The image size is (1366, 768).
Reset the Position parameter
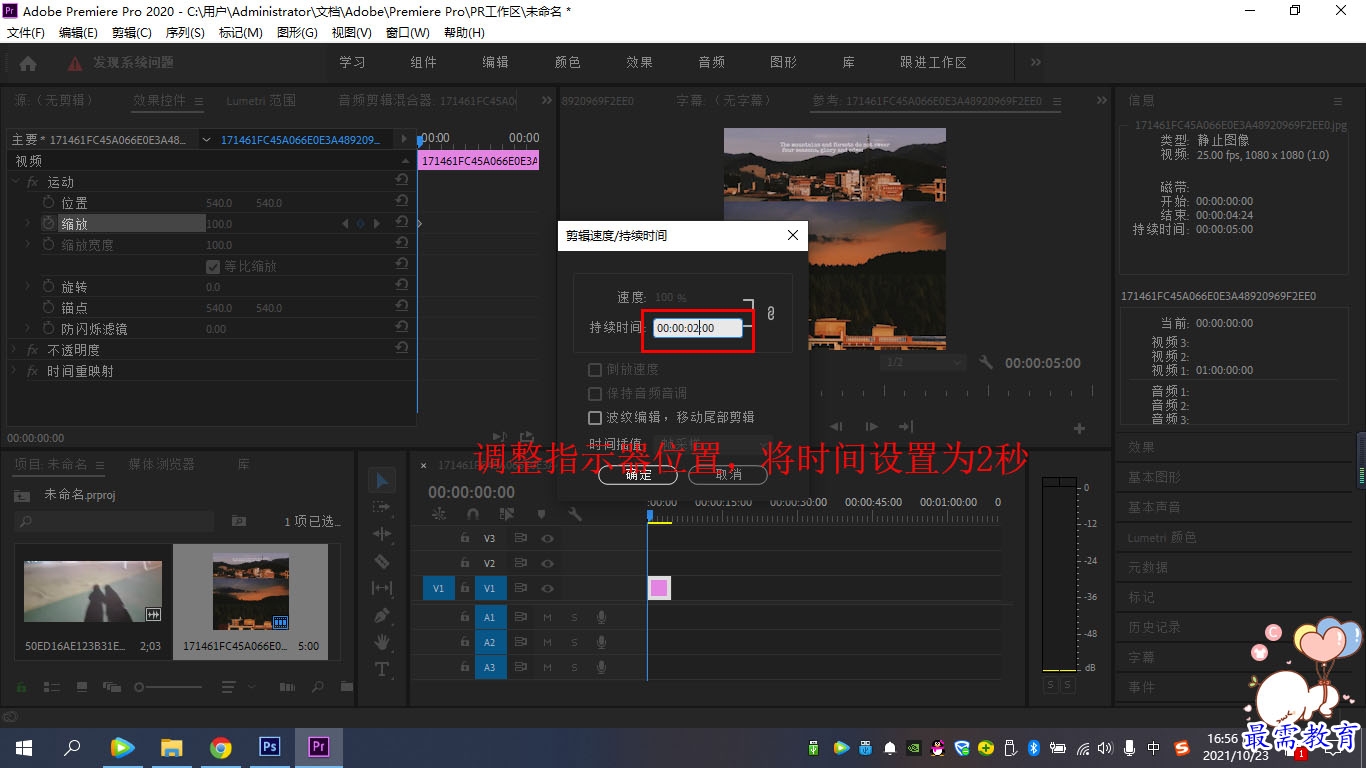pyautogui.click(x=401, y=203)
